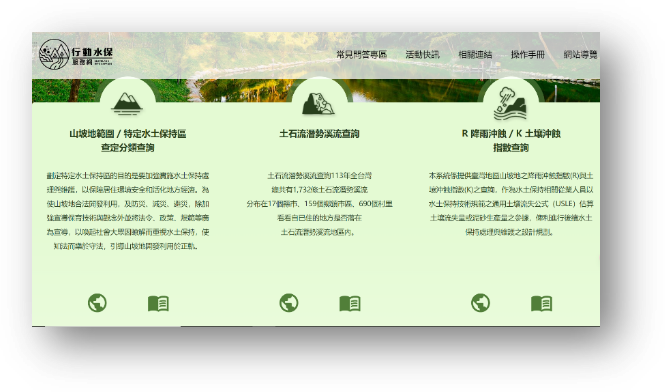The image size is (665, 392).
Task: Click text mentioning 1,732條土石流潛勢溪流
Action: [x=319, y=190]
